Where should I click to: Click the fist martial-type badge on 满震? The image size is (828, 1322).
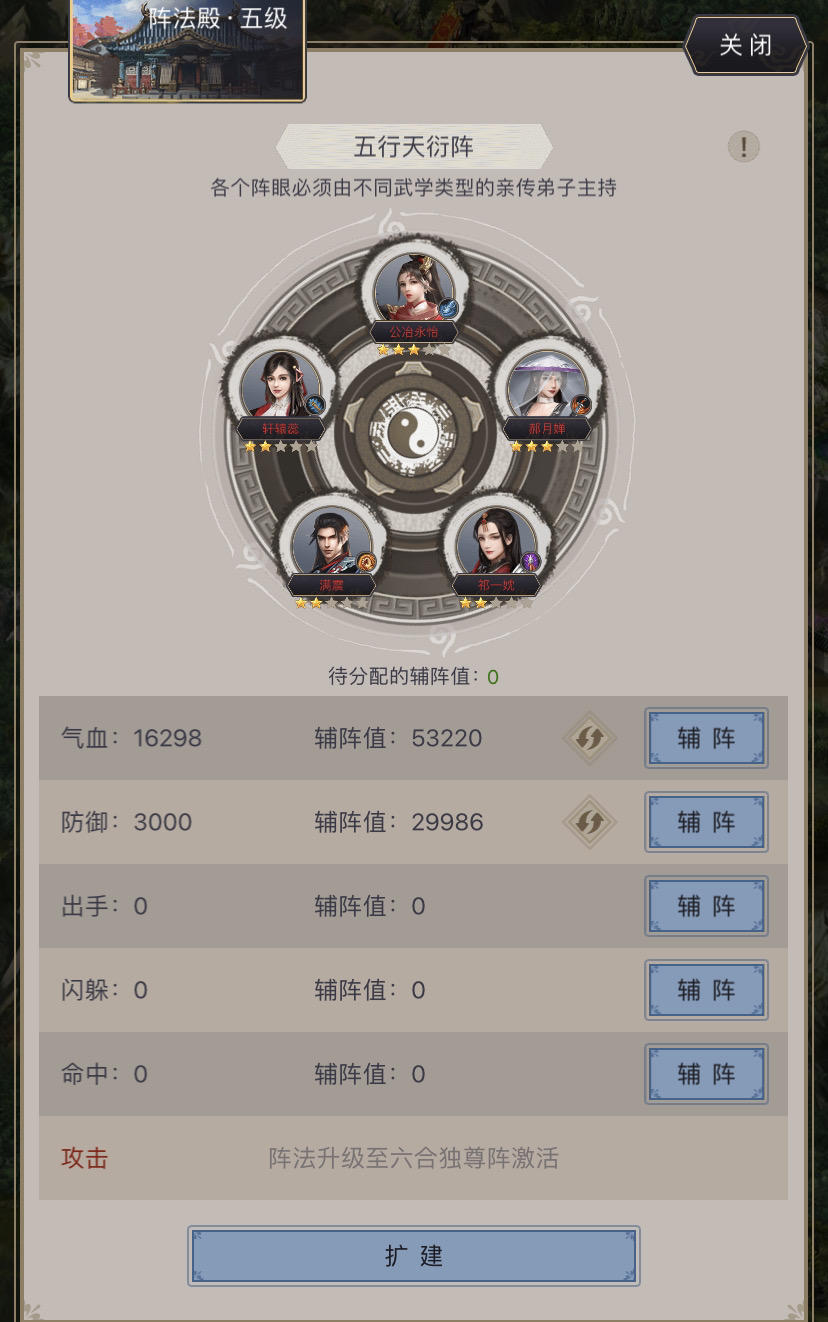366,562
